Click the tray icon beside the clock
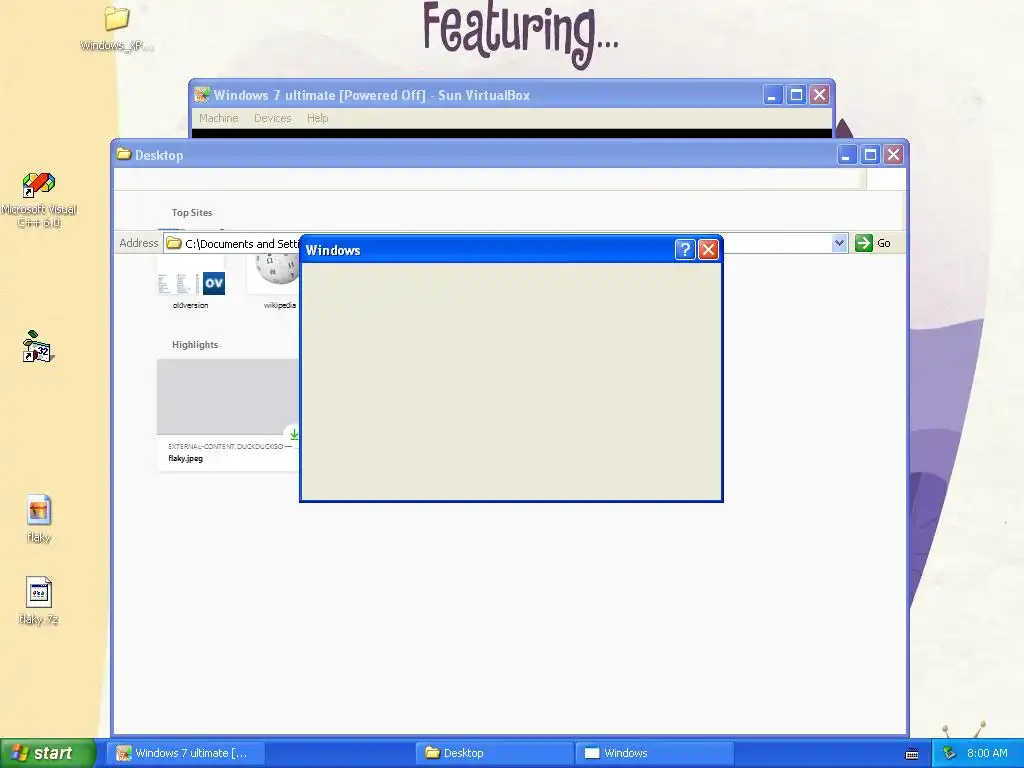This screenshot has width=1024, height=768. [x=950, y=753]
